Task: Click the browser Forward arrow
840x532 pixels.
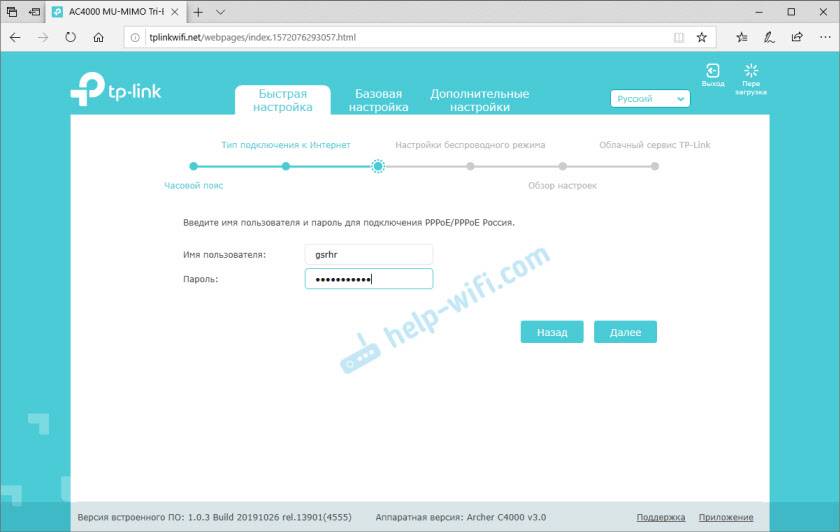Action: coord(43,38)
